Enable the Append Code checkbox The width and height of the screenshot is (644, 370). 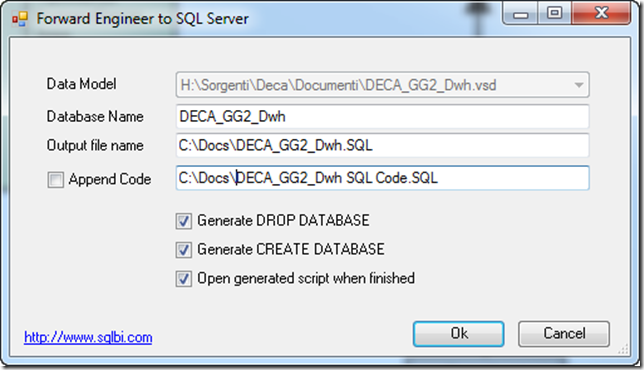[x=55, y=179]
